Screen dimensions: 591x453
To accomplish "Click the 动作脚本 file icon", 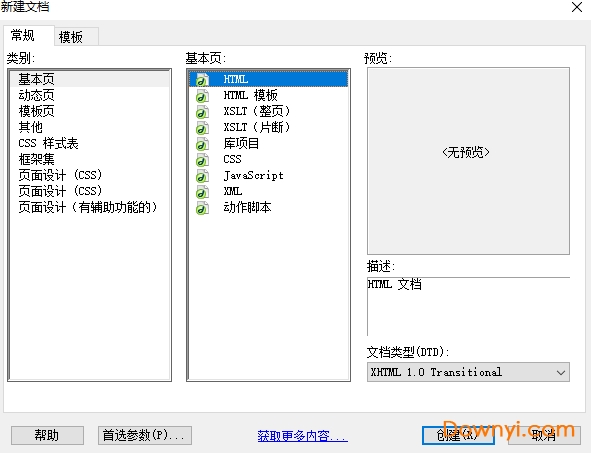I will point(202,208).
